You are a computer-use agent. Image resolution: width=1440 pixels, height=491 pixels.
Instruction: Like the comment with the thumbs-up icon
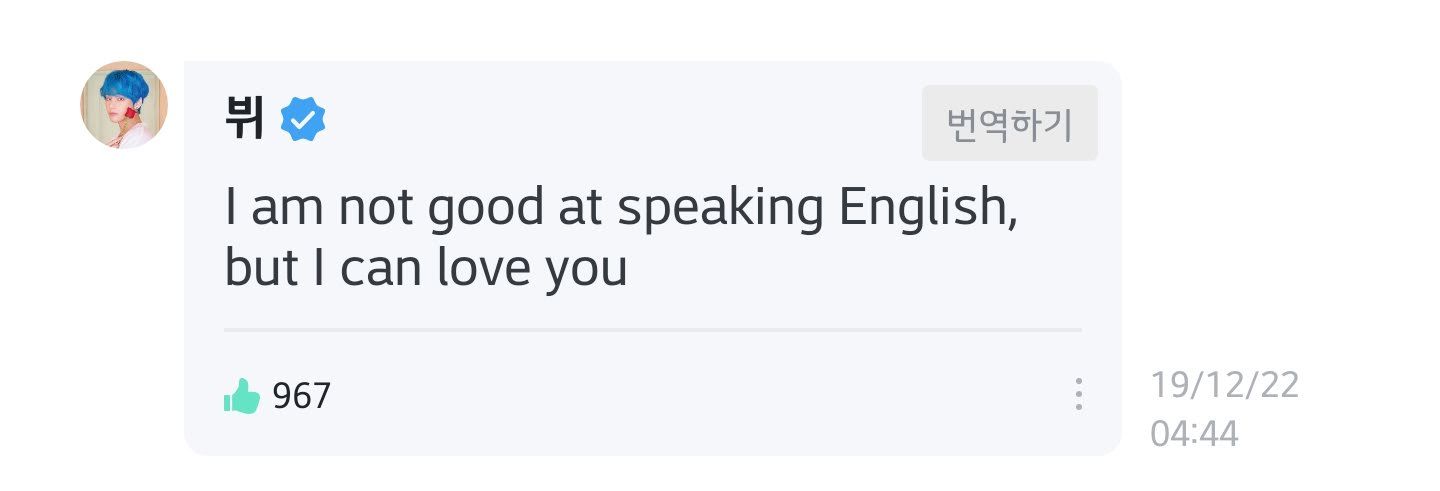(x=241, y=396)
